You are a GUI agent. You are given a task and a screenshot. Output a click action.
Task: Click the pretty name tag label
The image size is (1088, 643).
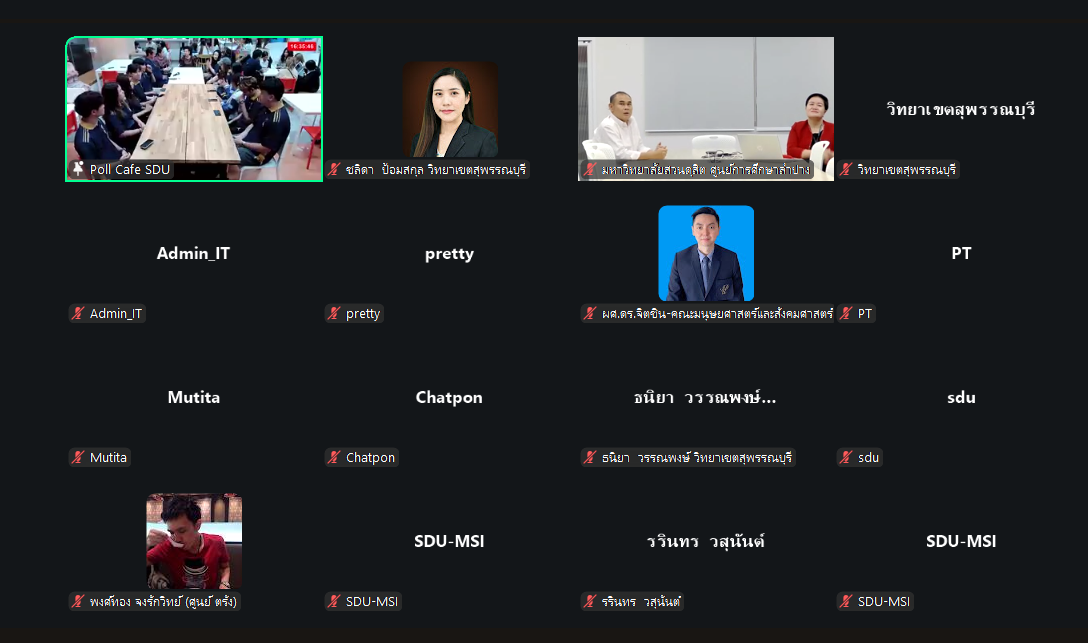click(363, 314)
